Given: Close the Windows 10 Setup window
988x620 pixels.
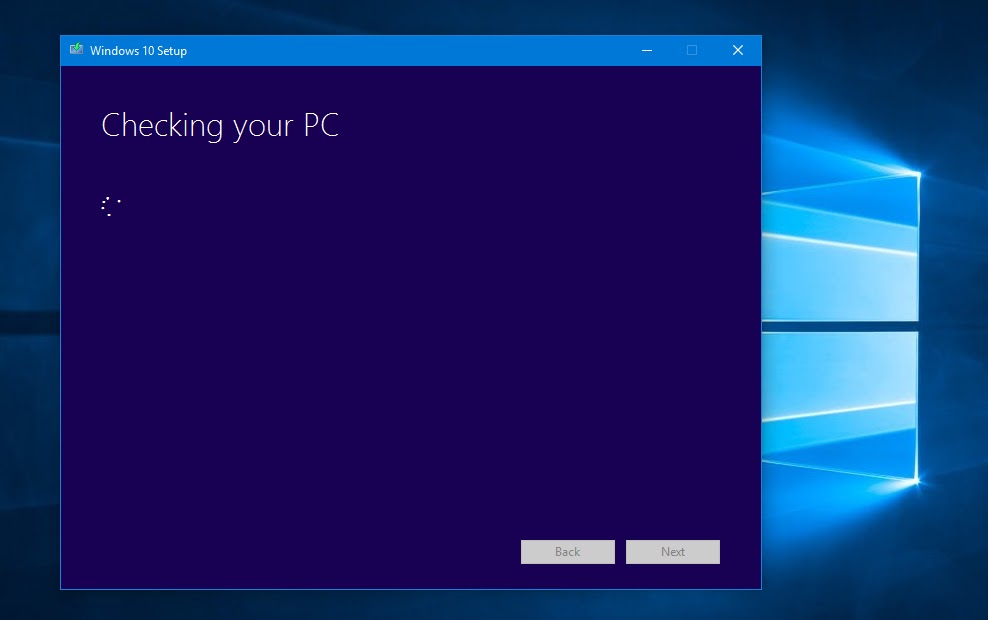Looking at the screenshot, I should (x=738, y=50).
